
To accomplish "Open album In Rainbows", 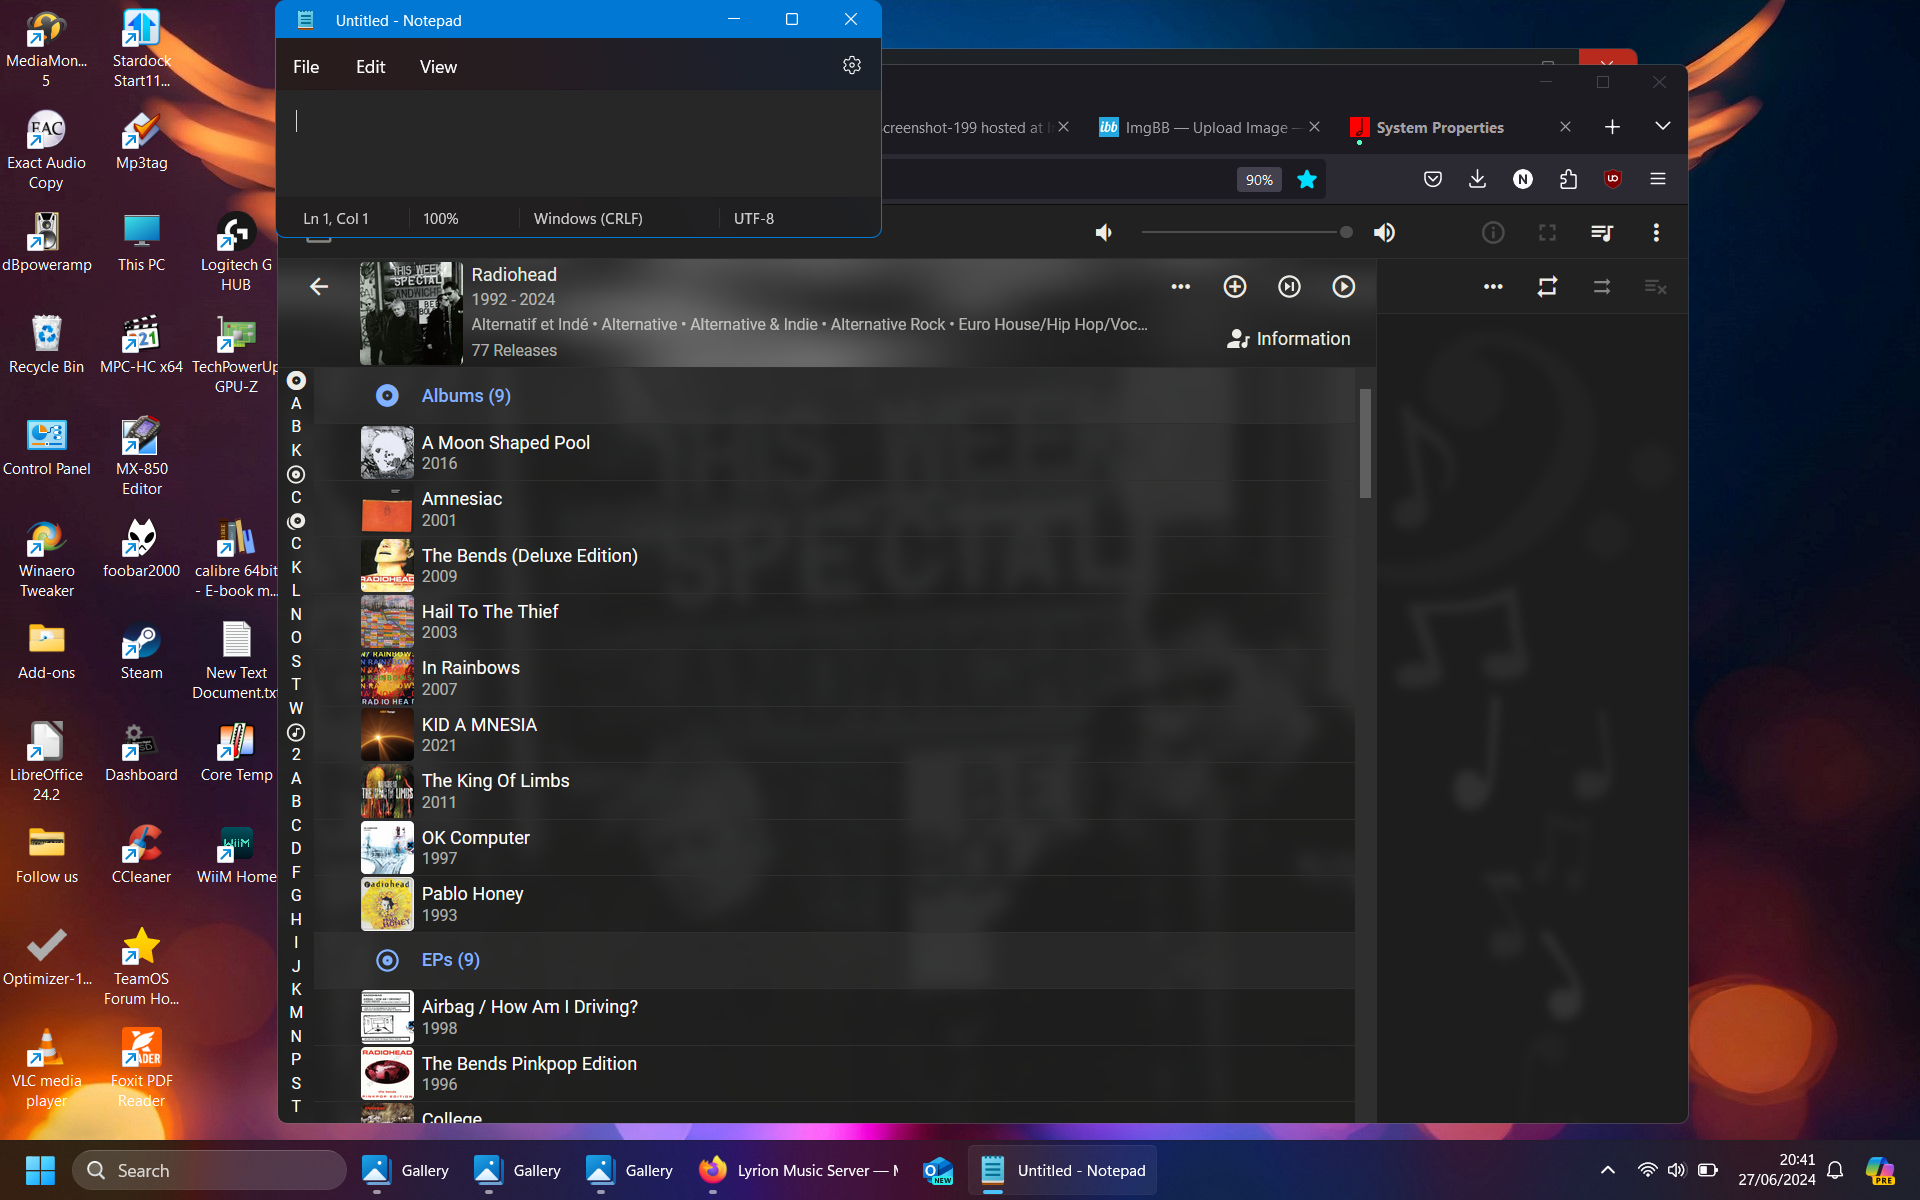I will pyautogui.click(x=835, y=678).
